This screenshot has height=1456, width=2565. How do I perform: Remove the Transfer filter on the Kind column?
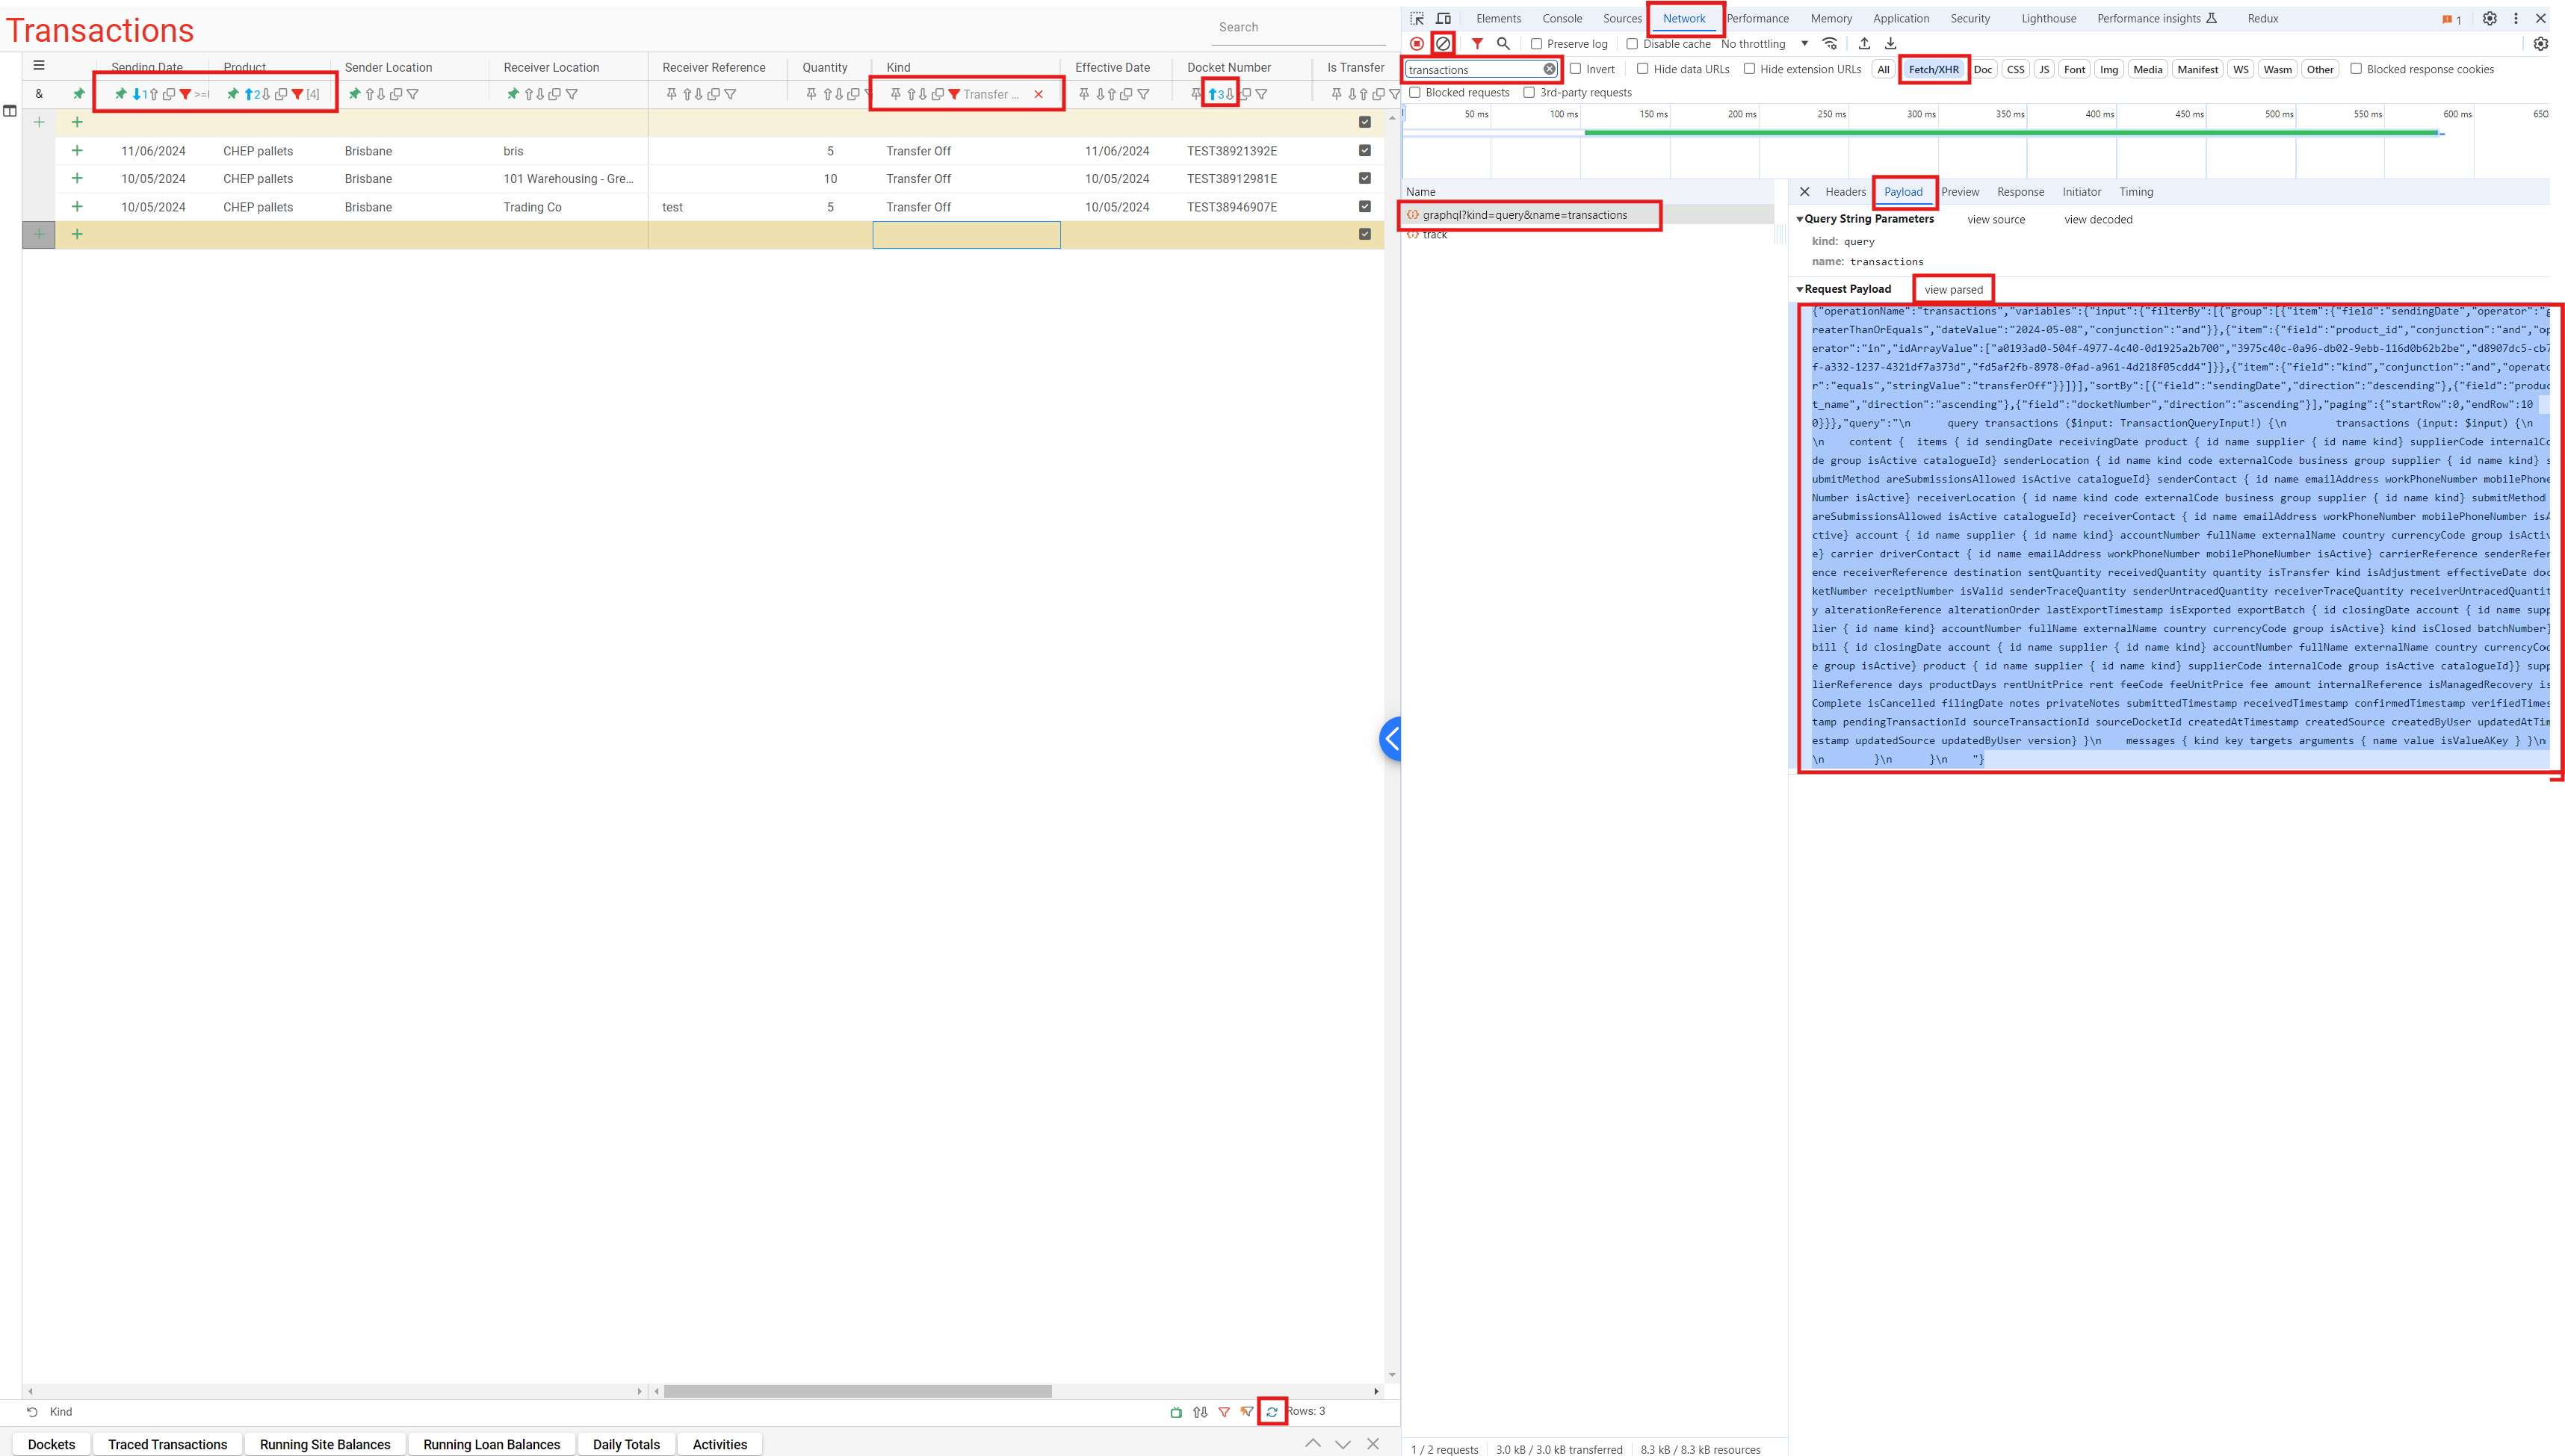[x=1039, y=94]
